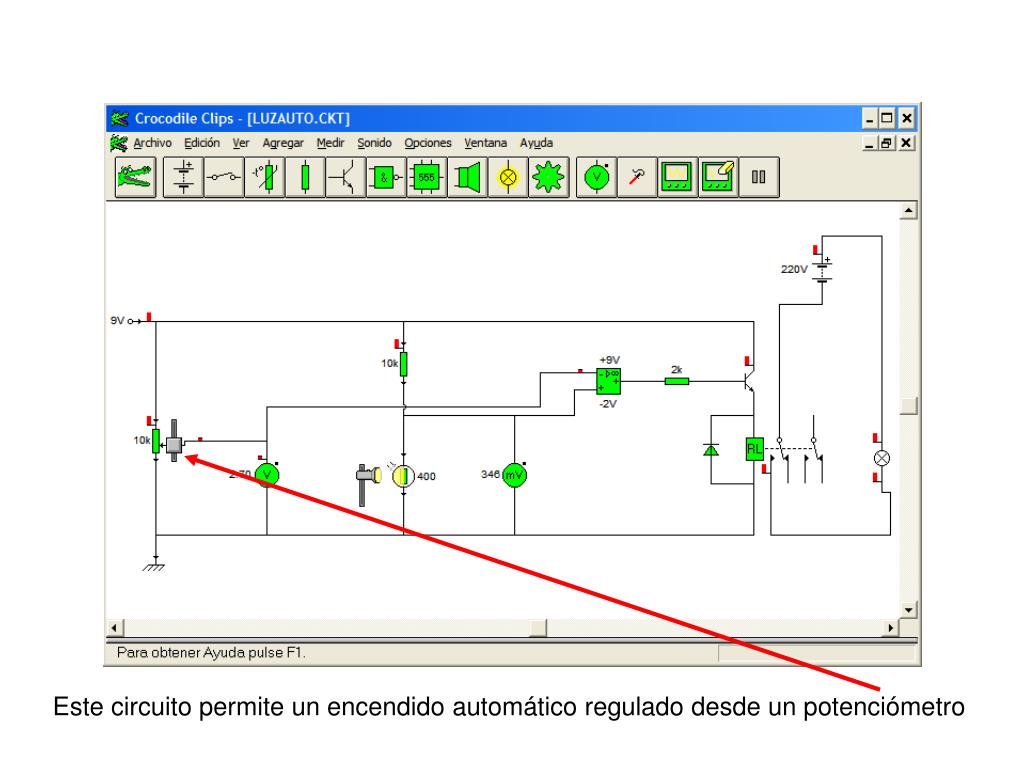Open the speaker sound outputs icon
This screenshot has height=768, width=1024.
click(x=468, y=177)
